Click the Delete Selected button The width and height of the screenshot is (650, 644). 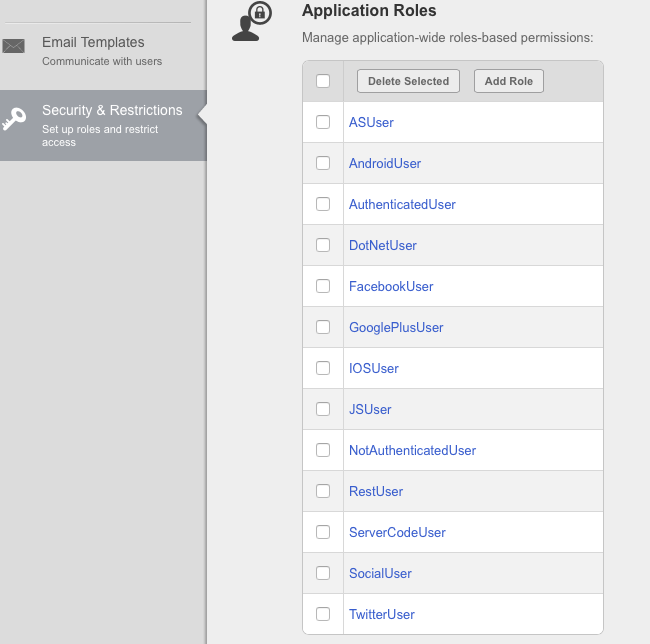(408, 81)
